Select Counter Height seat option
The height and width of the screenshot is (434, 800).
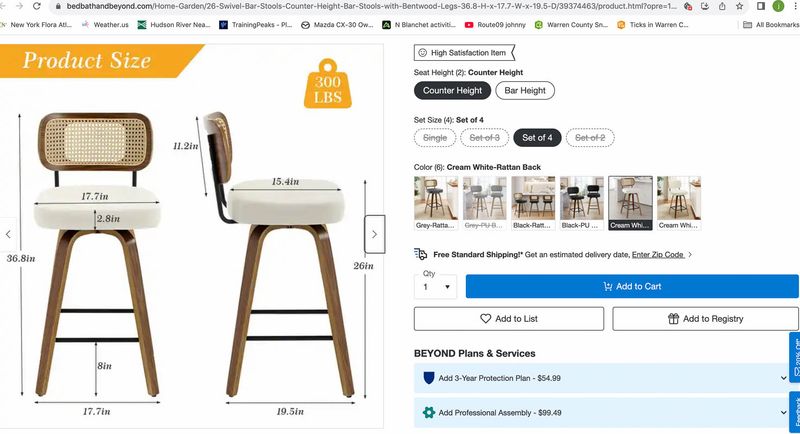pos(452,91)
